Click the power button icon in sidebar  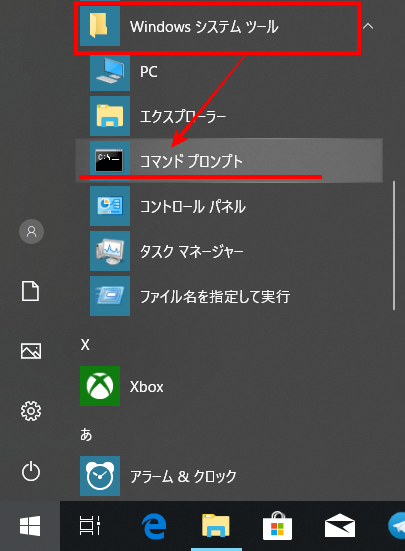click(x=31, y=471)
